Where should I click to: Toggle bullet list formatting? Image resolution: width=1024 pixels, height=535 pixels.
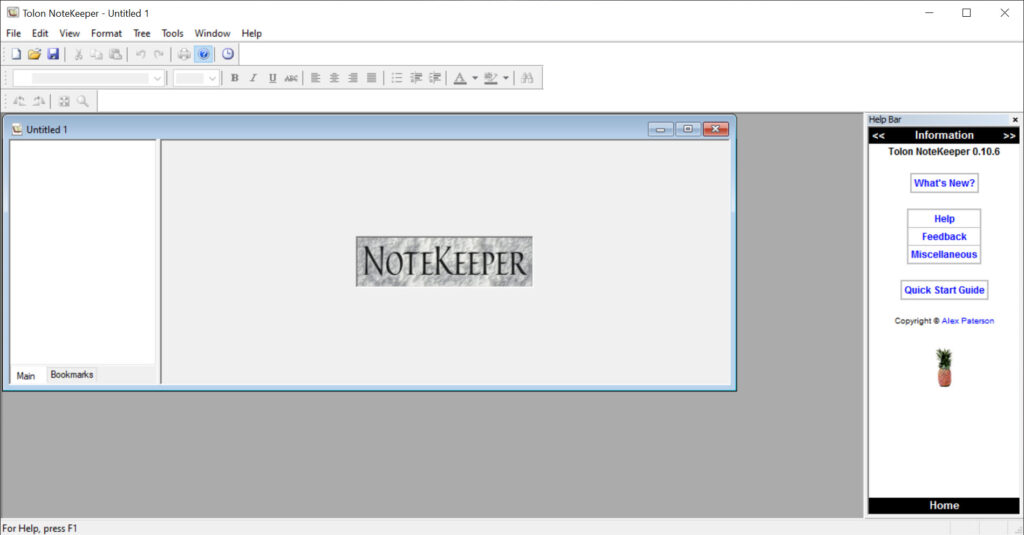point(397,78)
